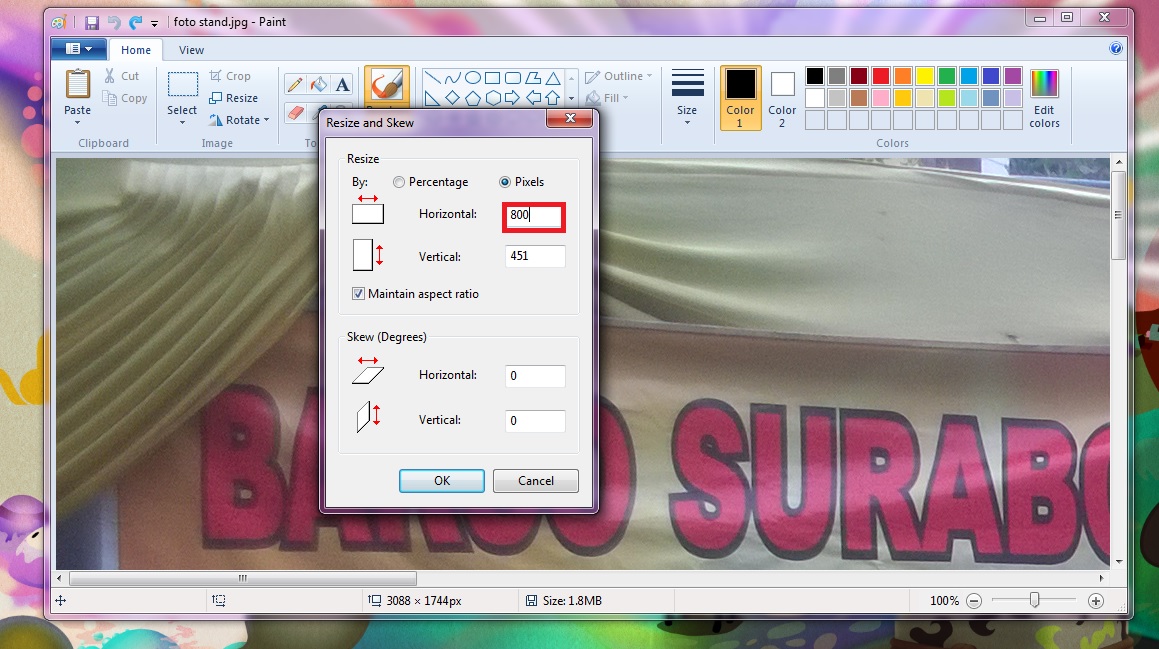Pick the Pentagon shape
Viewport: 1159px width, 649px height.
[473, 98]
